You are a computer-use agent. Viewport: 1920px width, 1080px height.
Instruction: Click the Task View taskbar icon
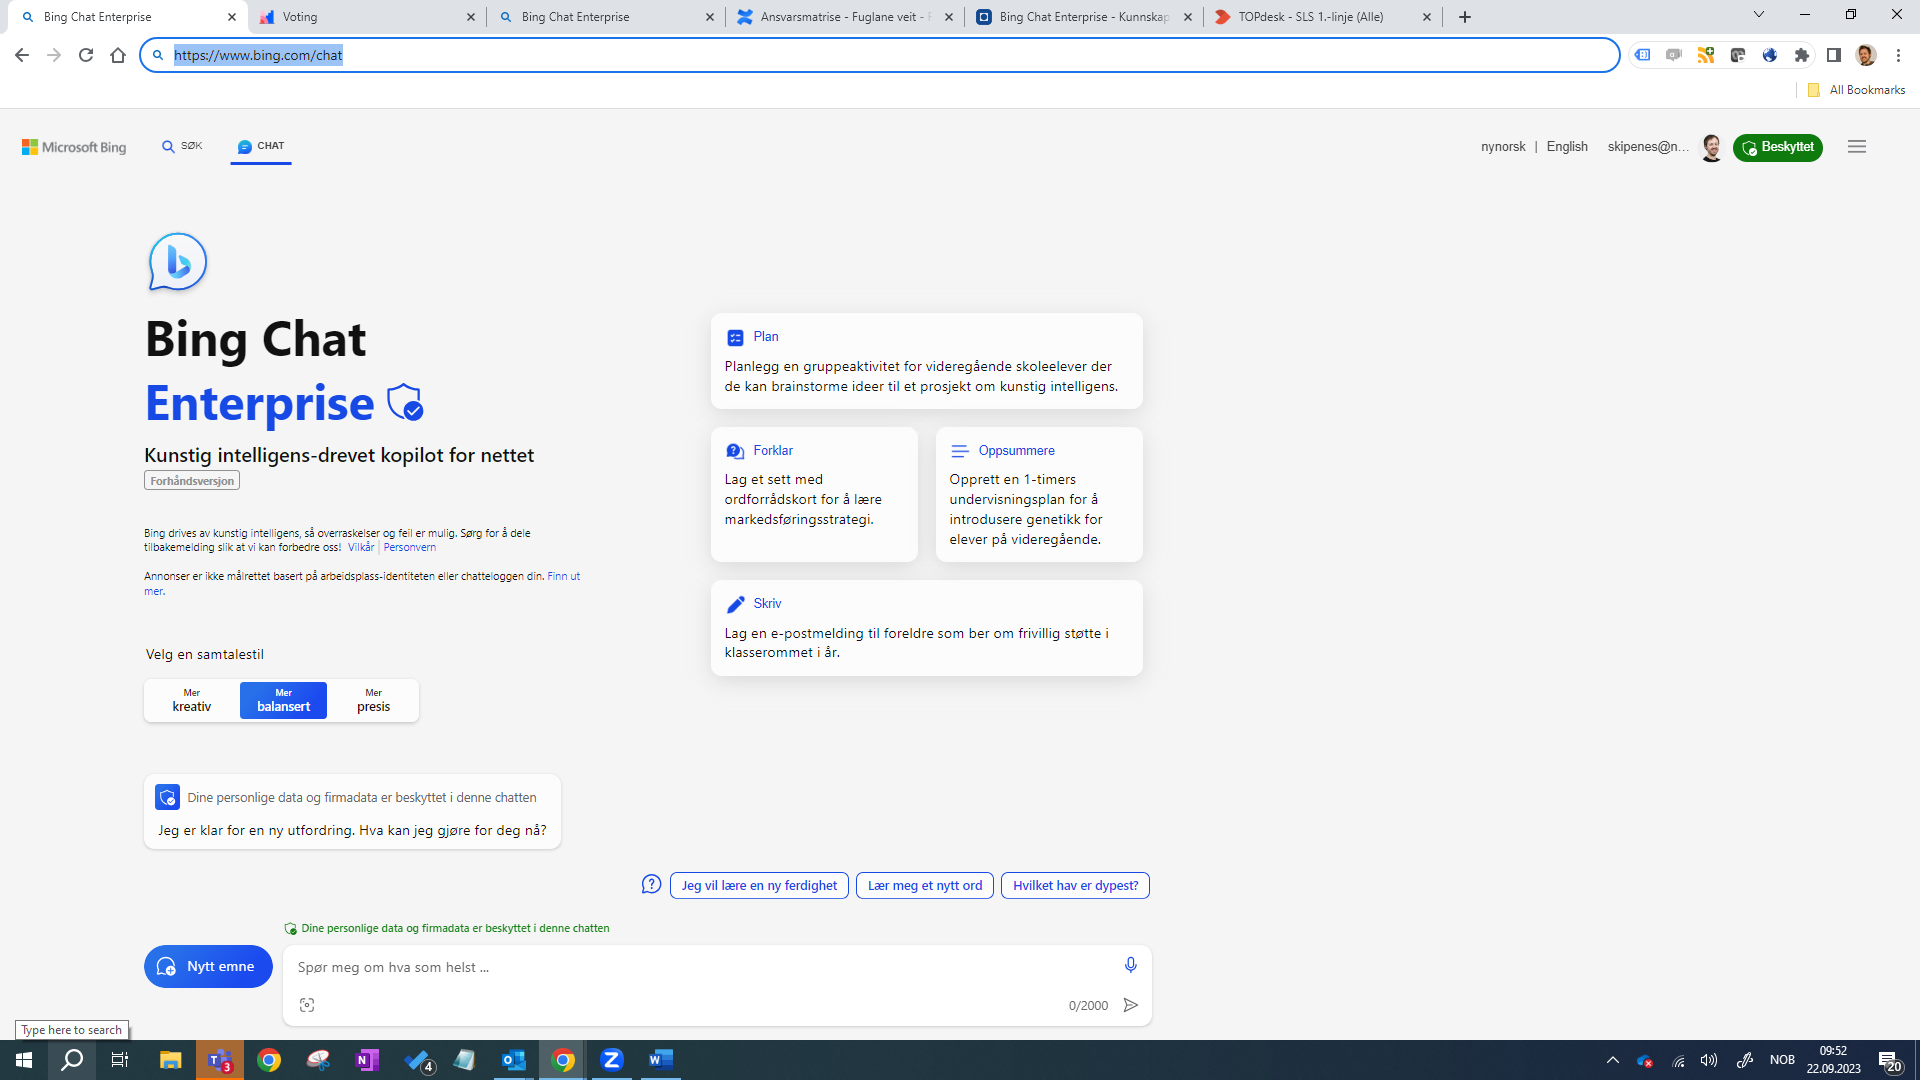[x=120, y=1060]
